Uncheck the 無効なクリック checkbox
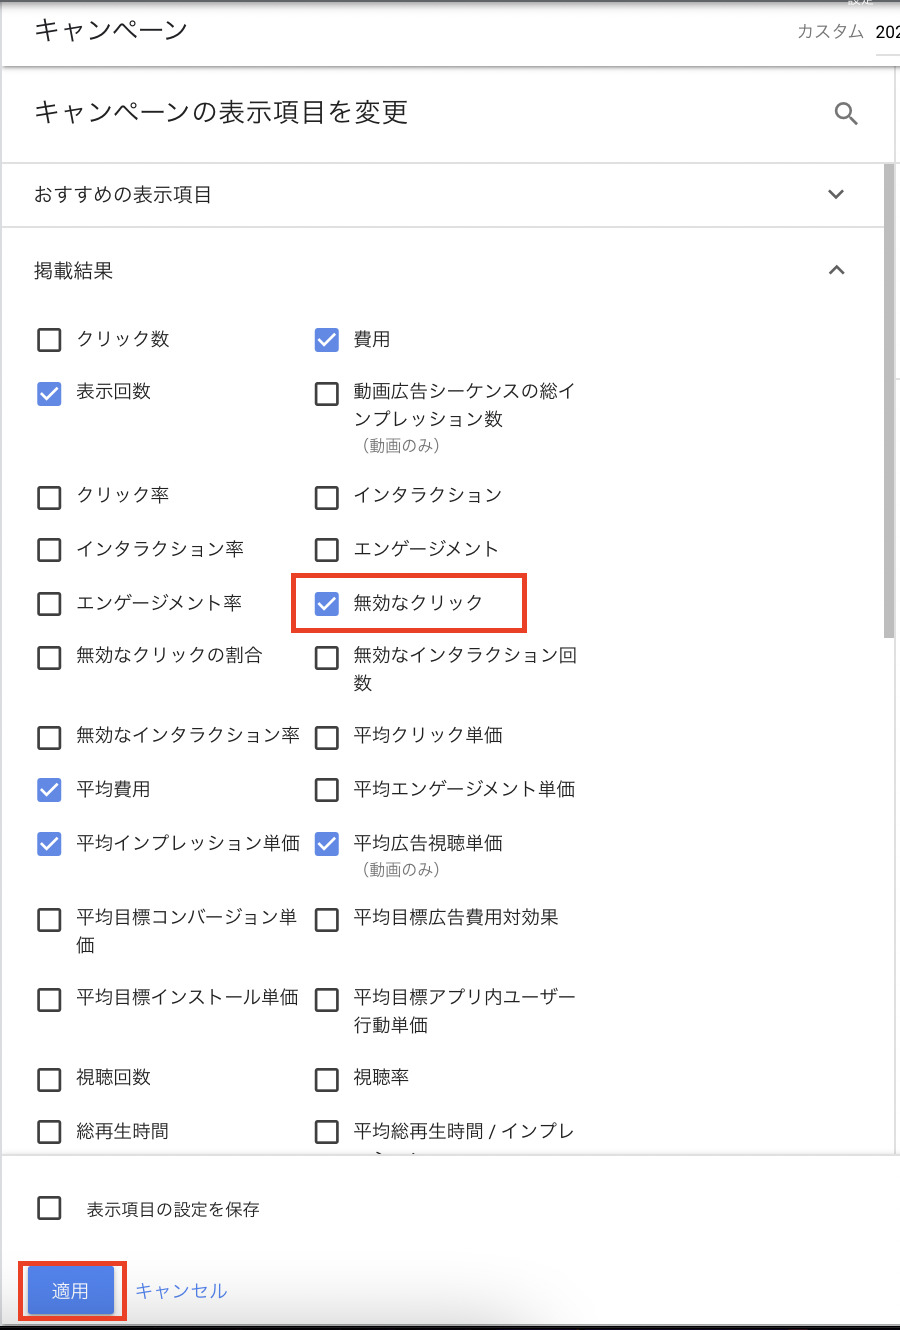Image resolution: width=900 pixels, height=1330 pixels. 327,603
